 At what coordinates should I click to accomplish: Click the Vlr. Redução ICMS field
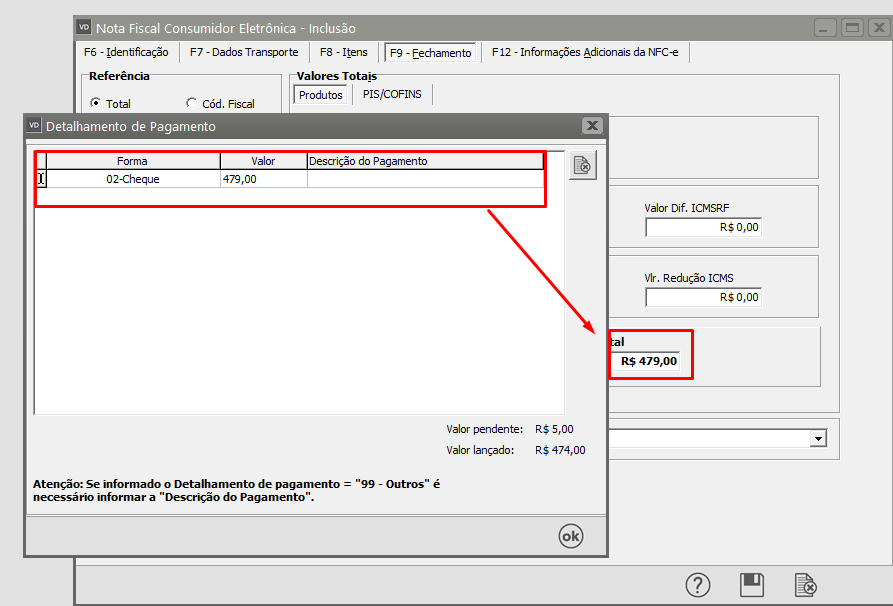[x=704, y=297]
